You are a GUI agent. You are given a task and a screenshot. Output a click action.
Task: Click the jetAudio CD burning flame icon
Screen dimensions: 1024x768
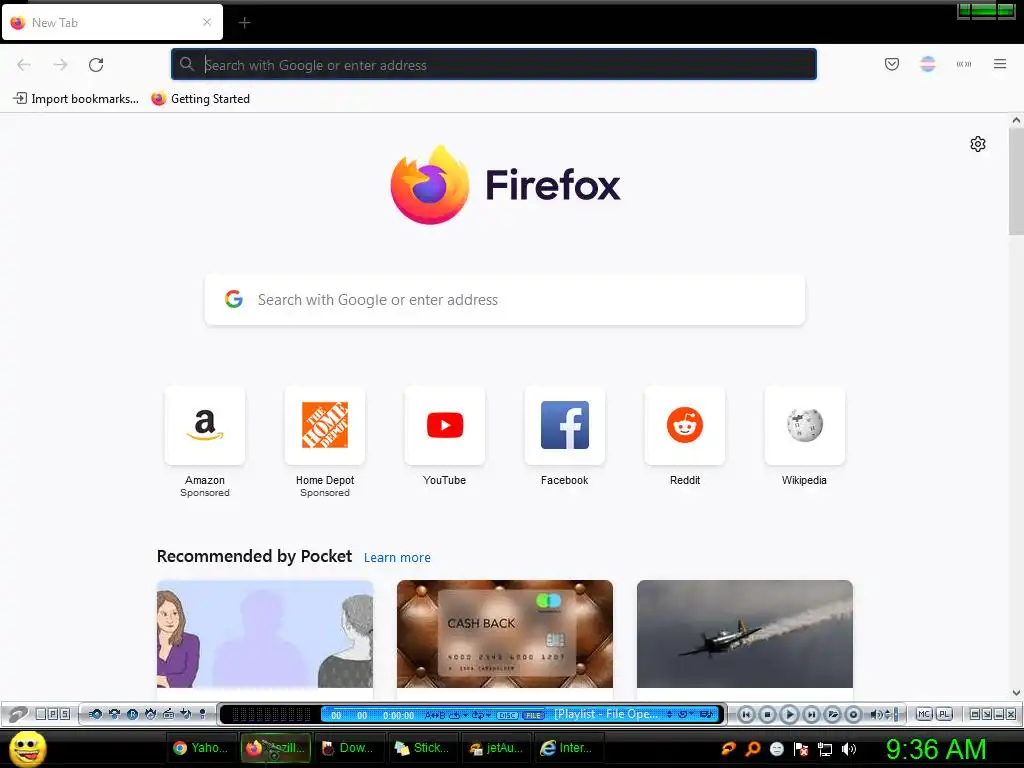tap(150, 714)
